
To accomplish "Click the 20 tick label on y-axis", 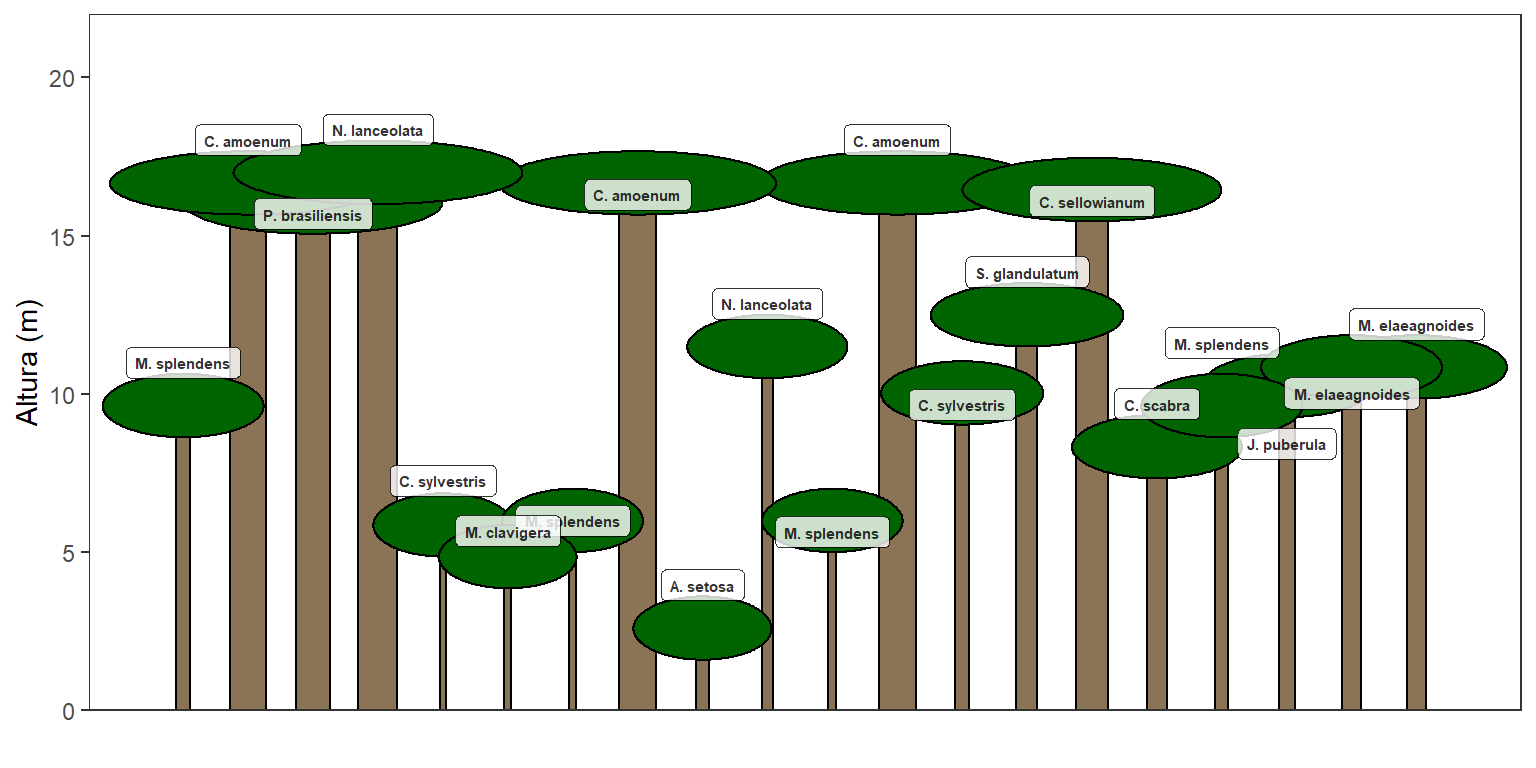I will (60, 78).
